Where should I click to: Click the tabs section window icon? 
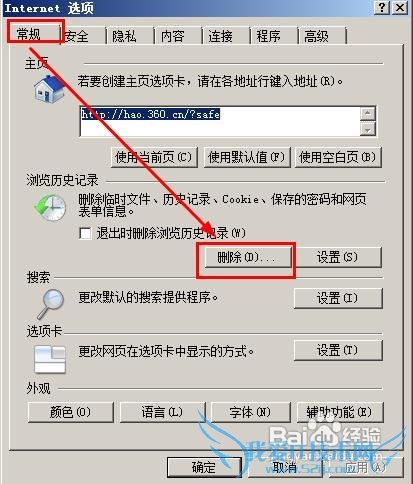coord(50,359)
